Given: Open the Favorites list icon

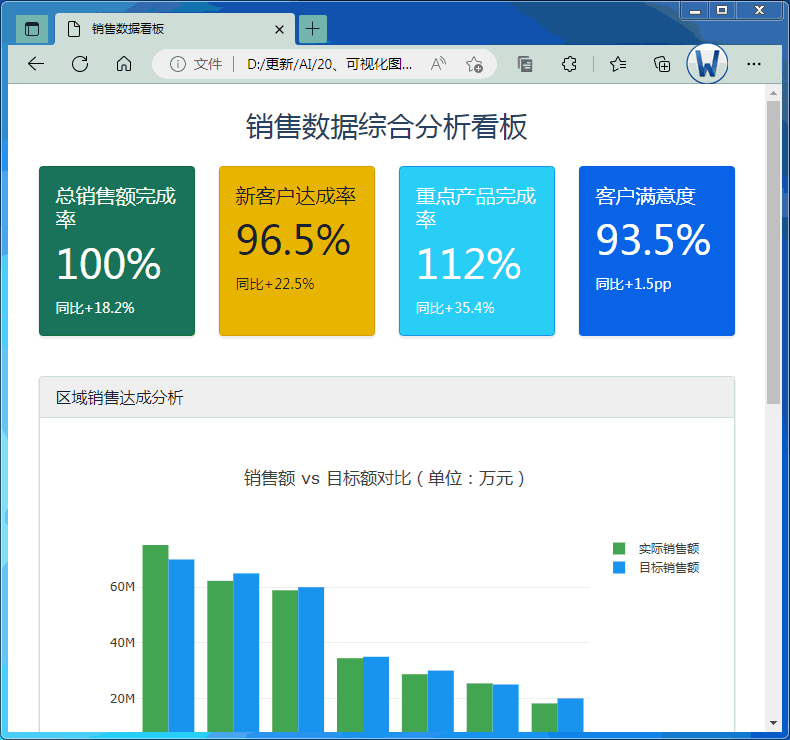Looking at the screenshot, I should (x=618, y=64).
